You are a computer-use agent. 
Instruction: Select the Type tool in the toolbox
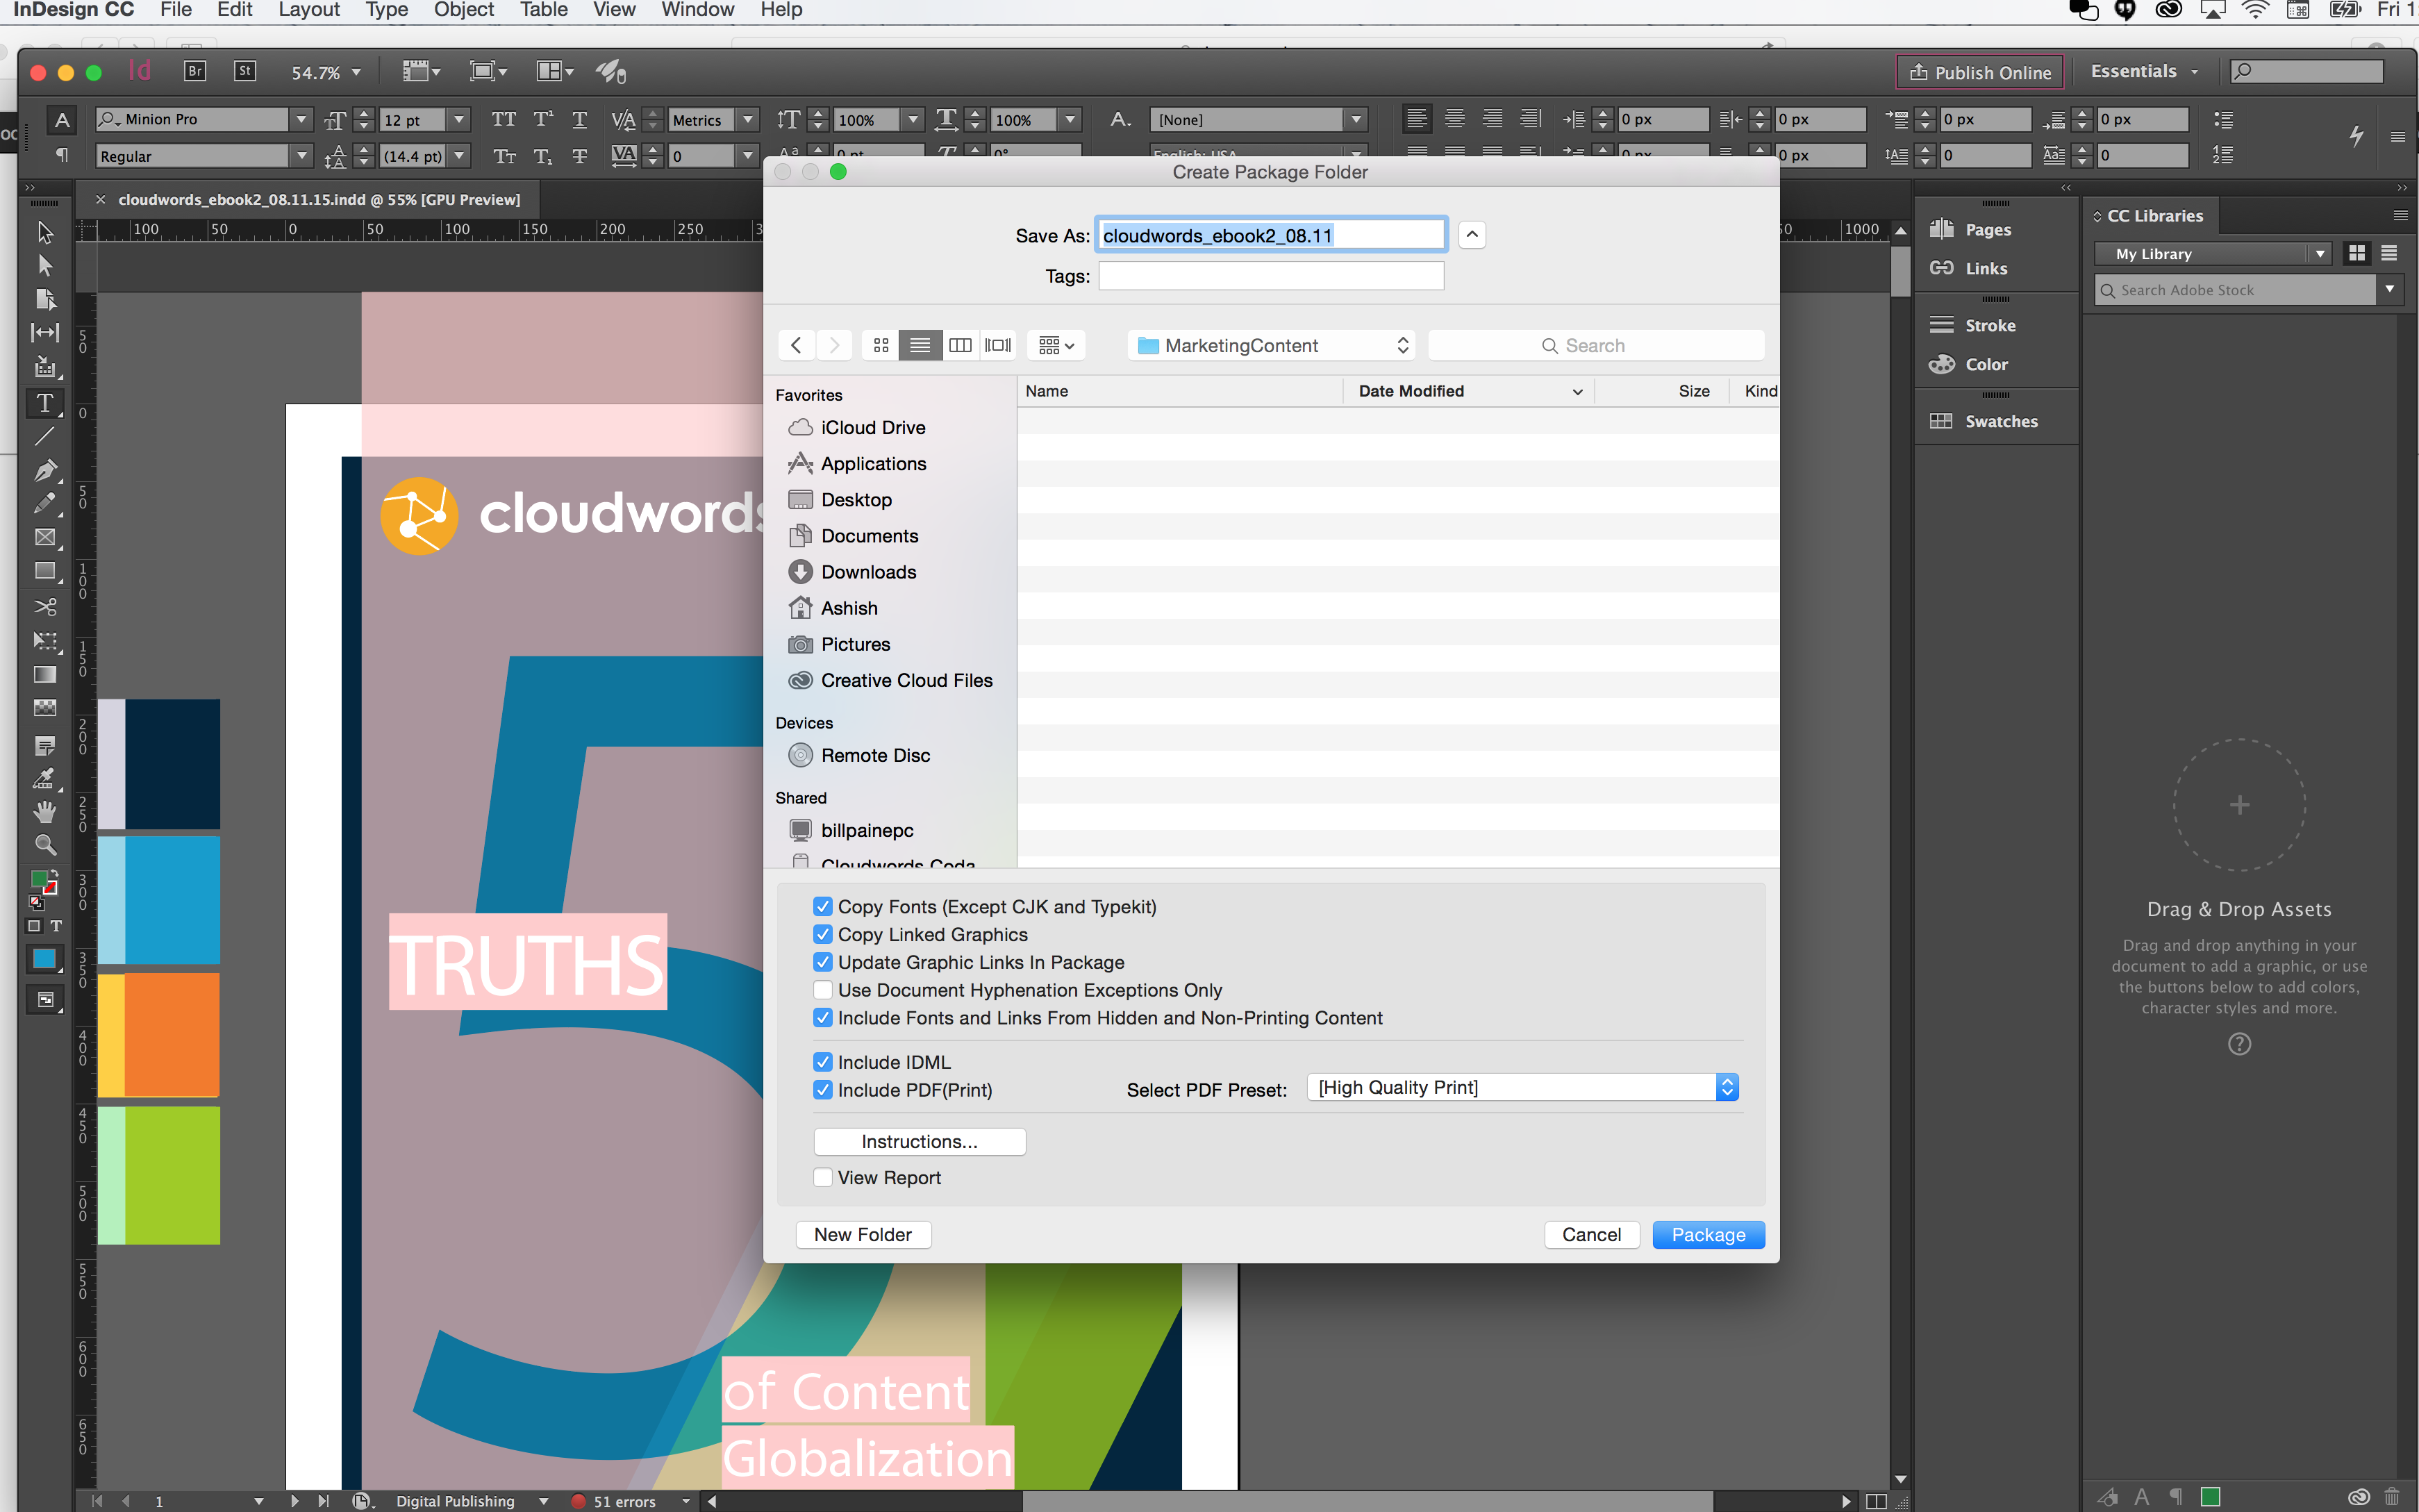[44, 403]
